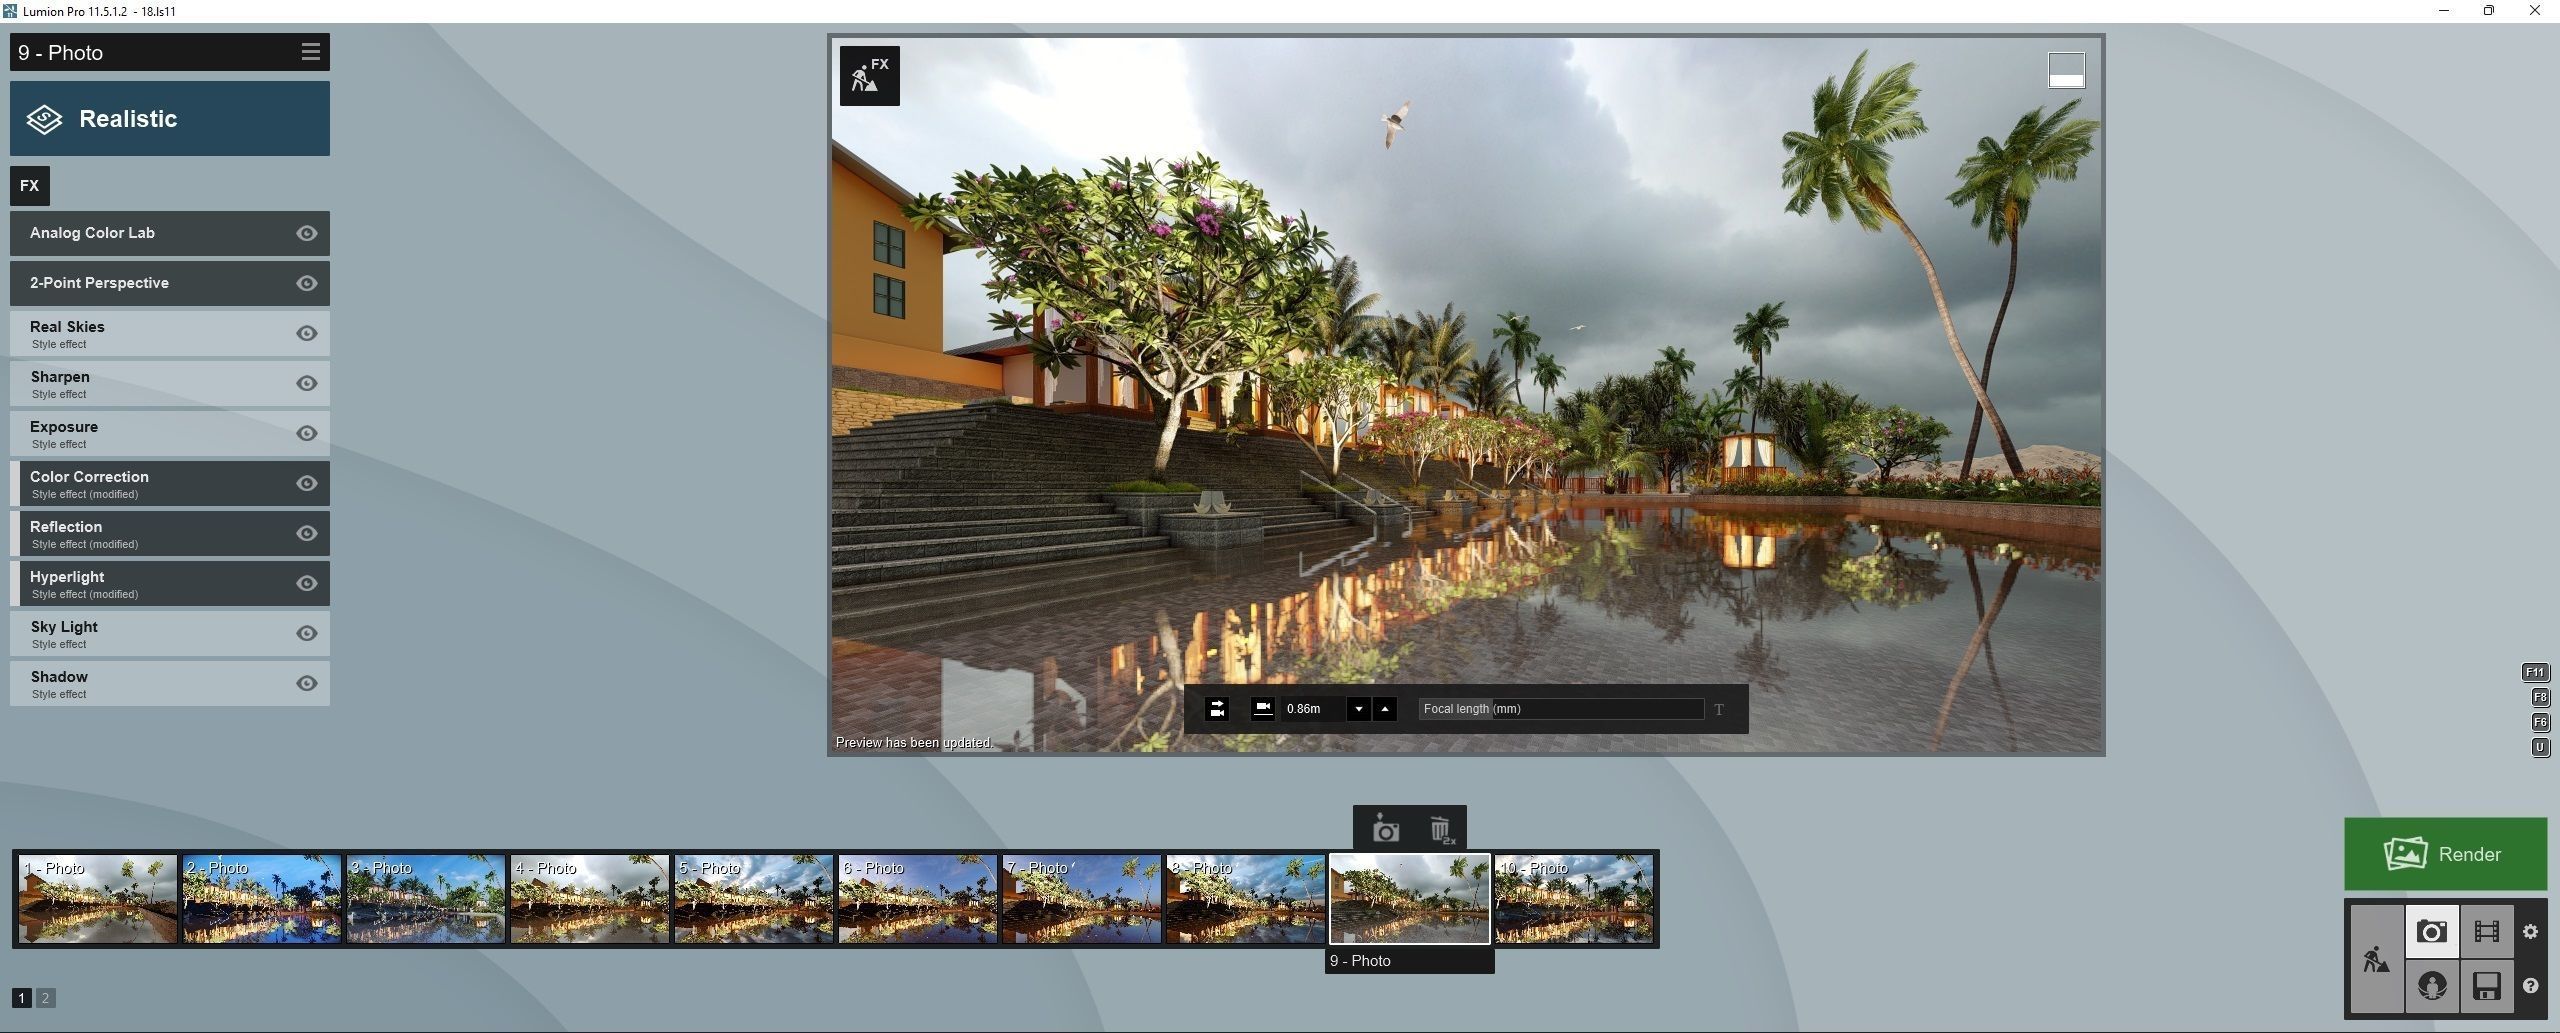Click the F8 shortcut key indicator
The width and height of the screenshot is (2560, 1033).
click(x=2540, y=697)
